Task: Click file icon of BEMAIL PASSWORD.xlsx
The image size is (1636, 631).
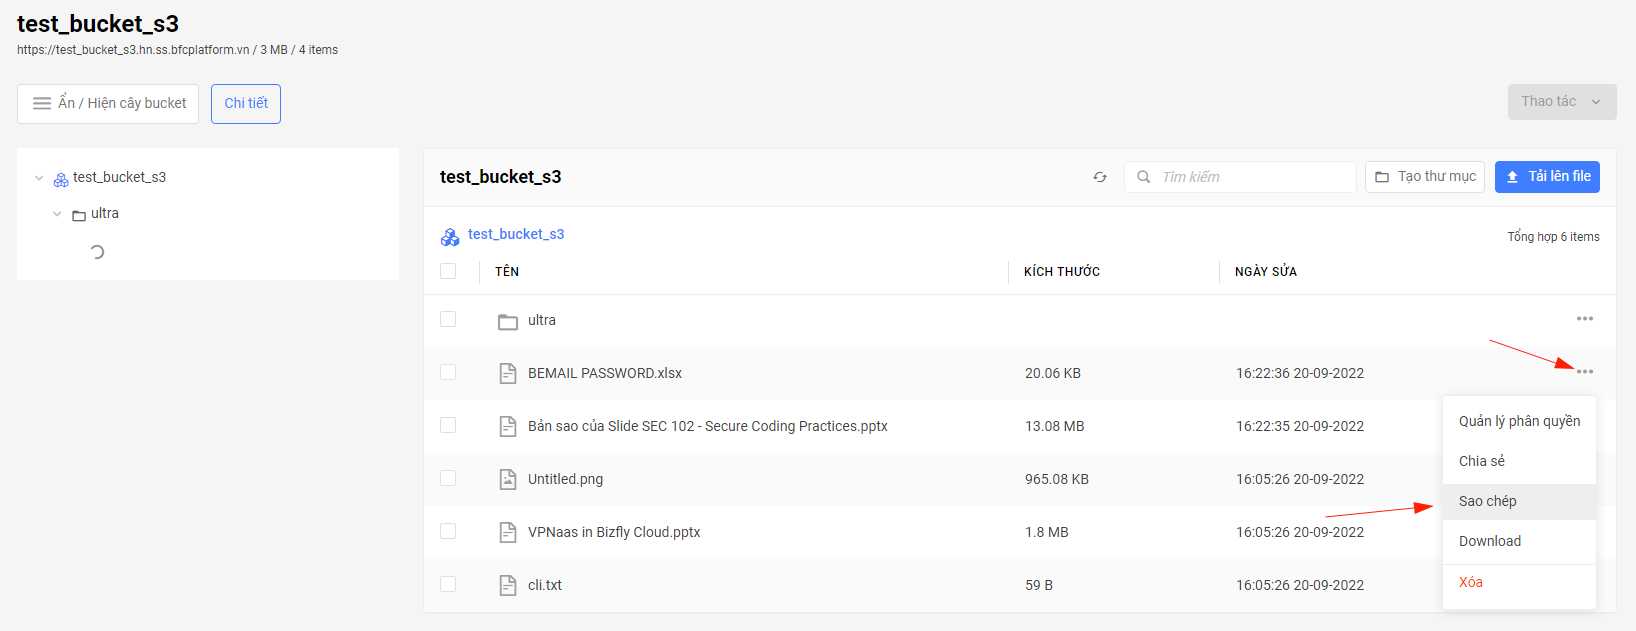Action: (x=508, y=373)
